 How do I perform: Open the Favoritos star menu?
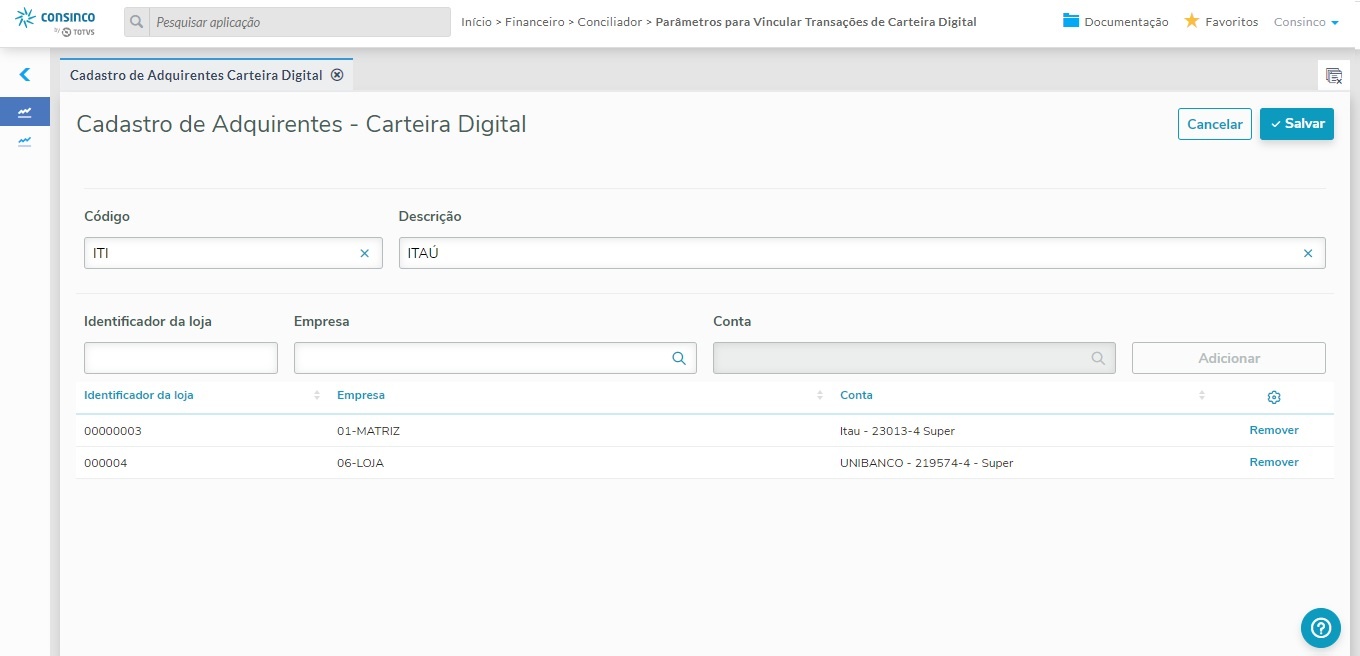click(1220, 21)
